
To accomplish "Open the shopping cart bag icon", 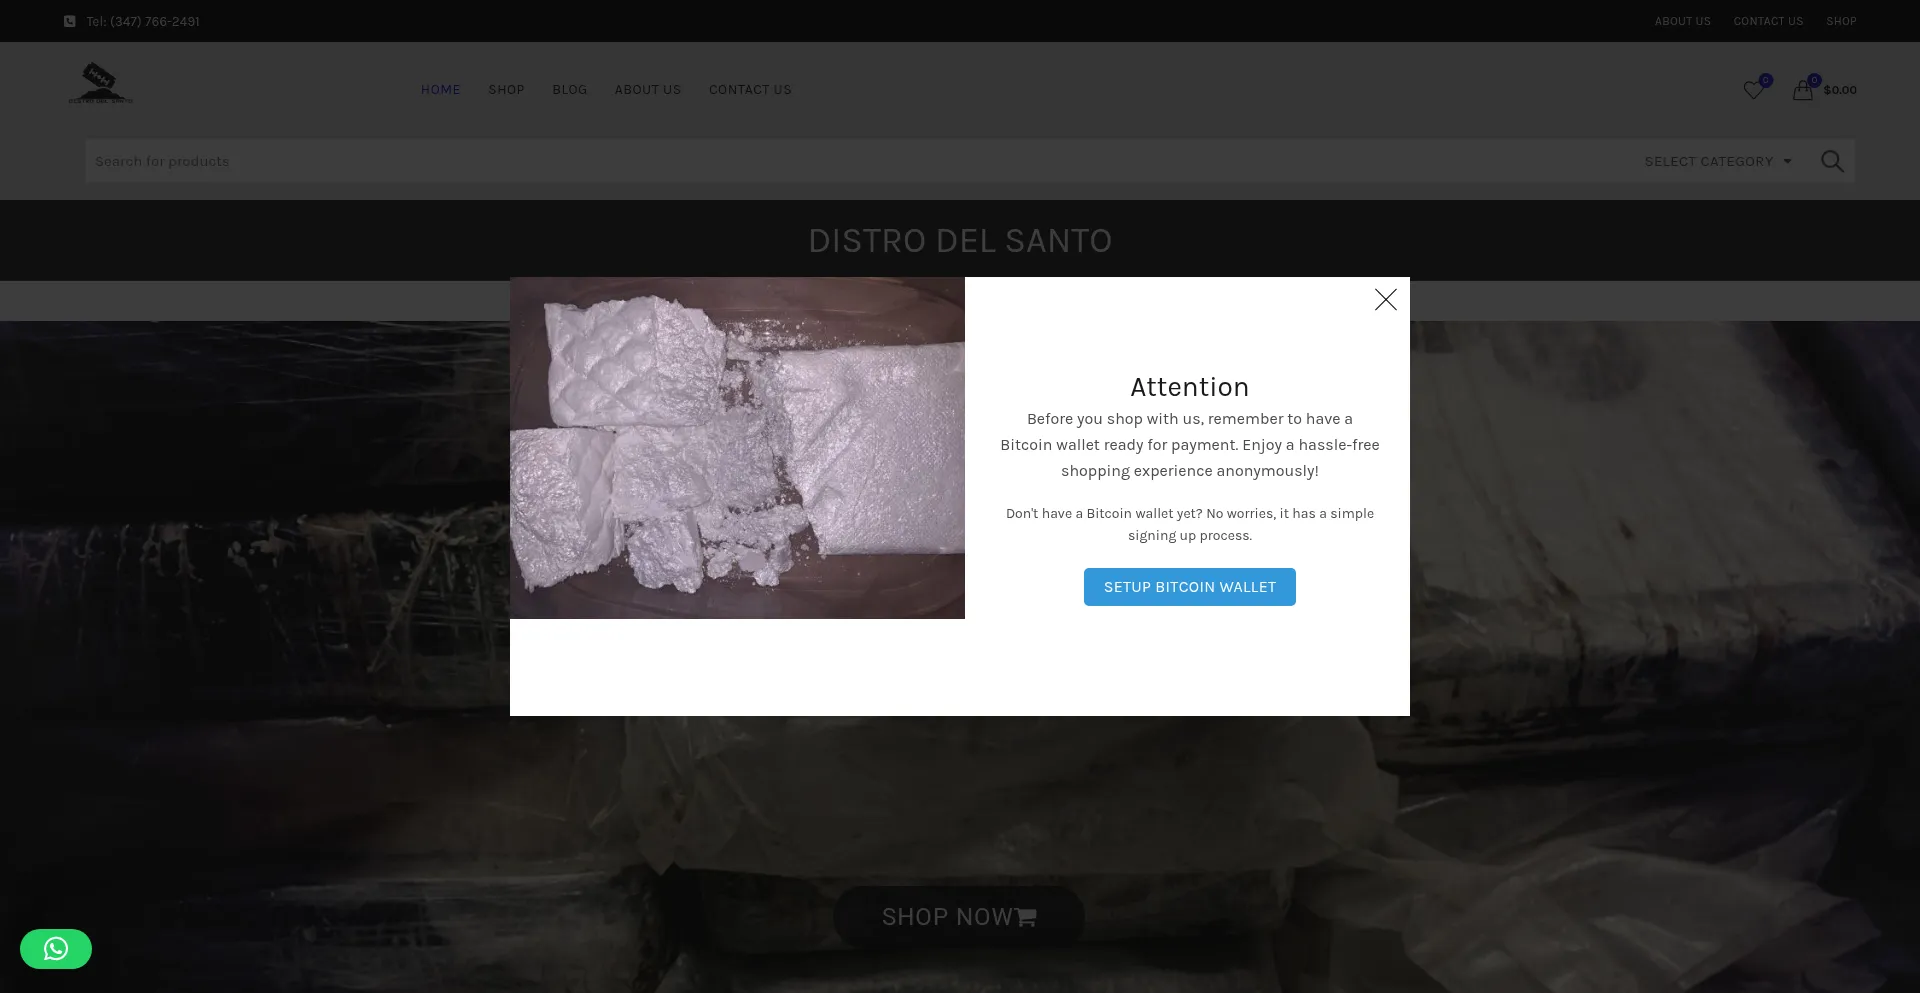I will [1802, 90].
